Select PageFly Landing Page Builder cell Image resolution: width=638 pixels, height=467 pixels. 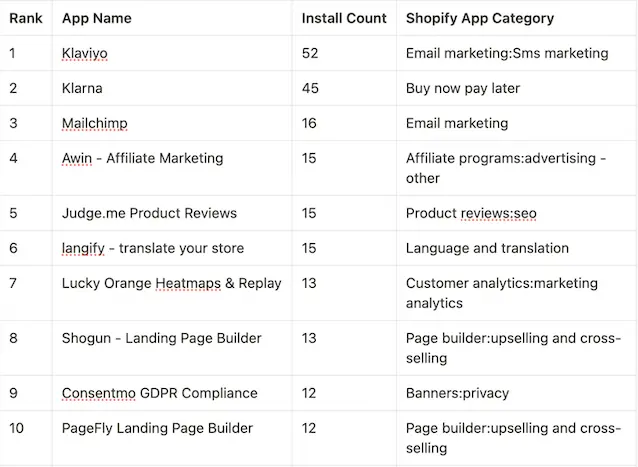point(172,438)
